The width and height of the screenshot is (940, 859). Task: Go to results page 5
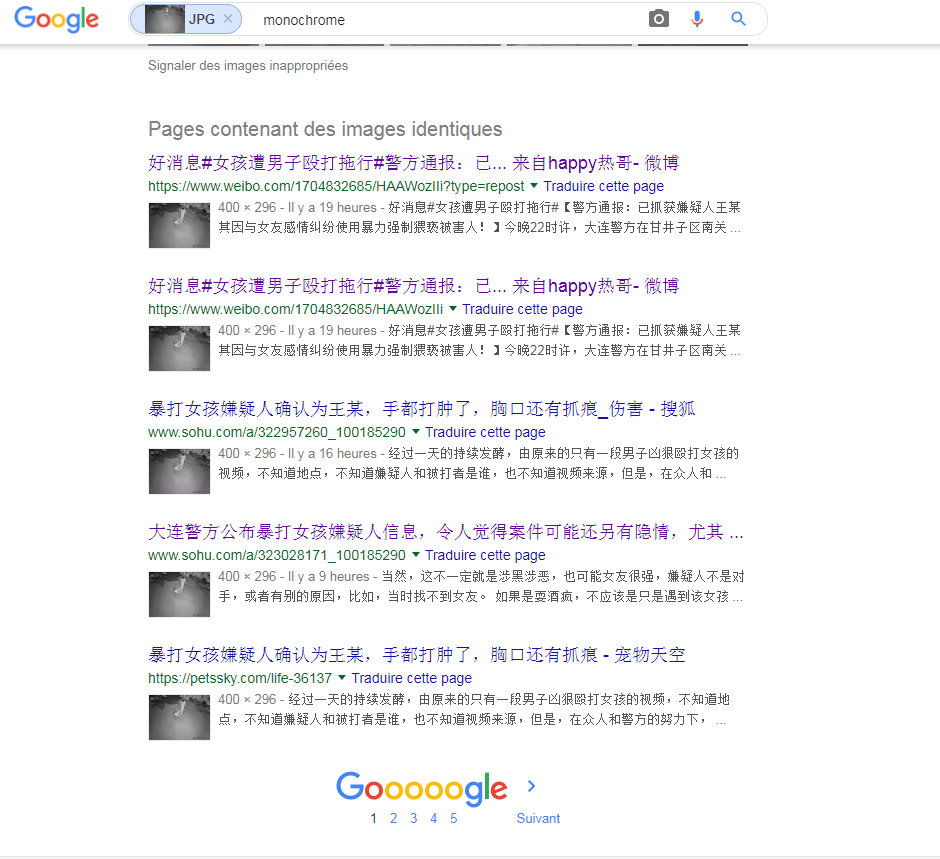point(453,818)
